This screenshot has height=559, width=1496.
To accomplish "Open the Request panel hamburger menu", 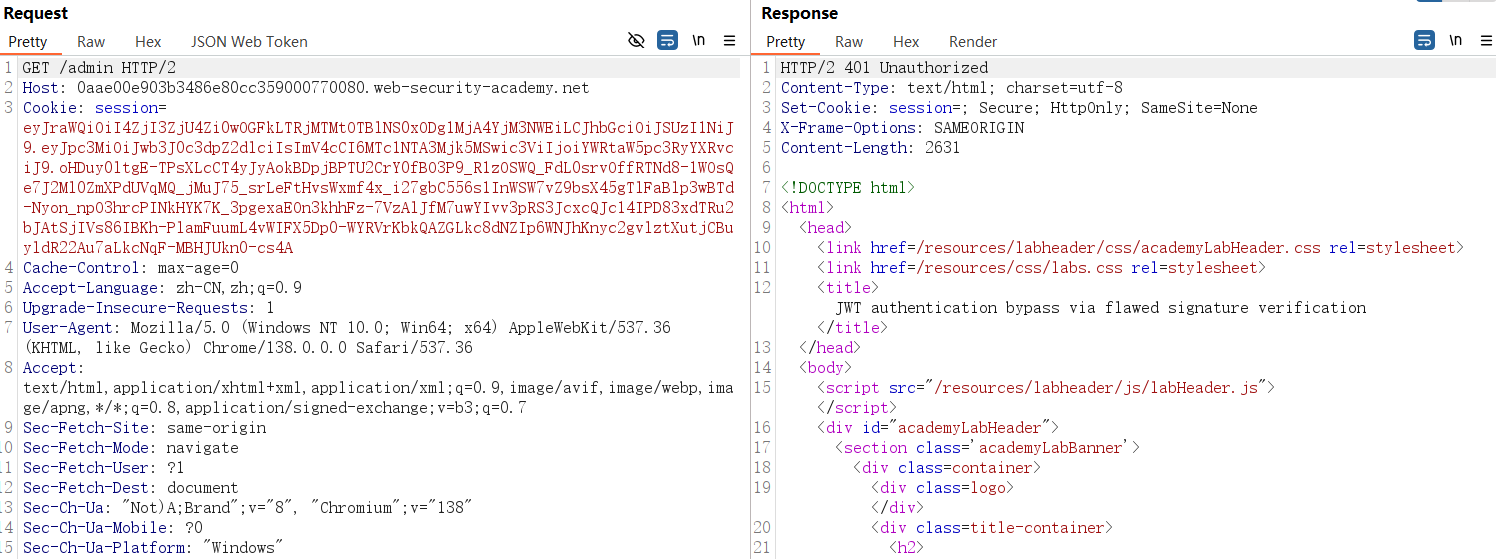I will point(729,41).
